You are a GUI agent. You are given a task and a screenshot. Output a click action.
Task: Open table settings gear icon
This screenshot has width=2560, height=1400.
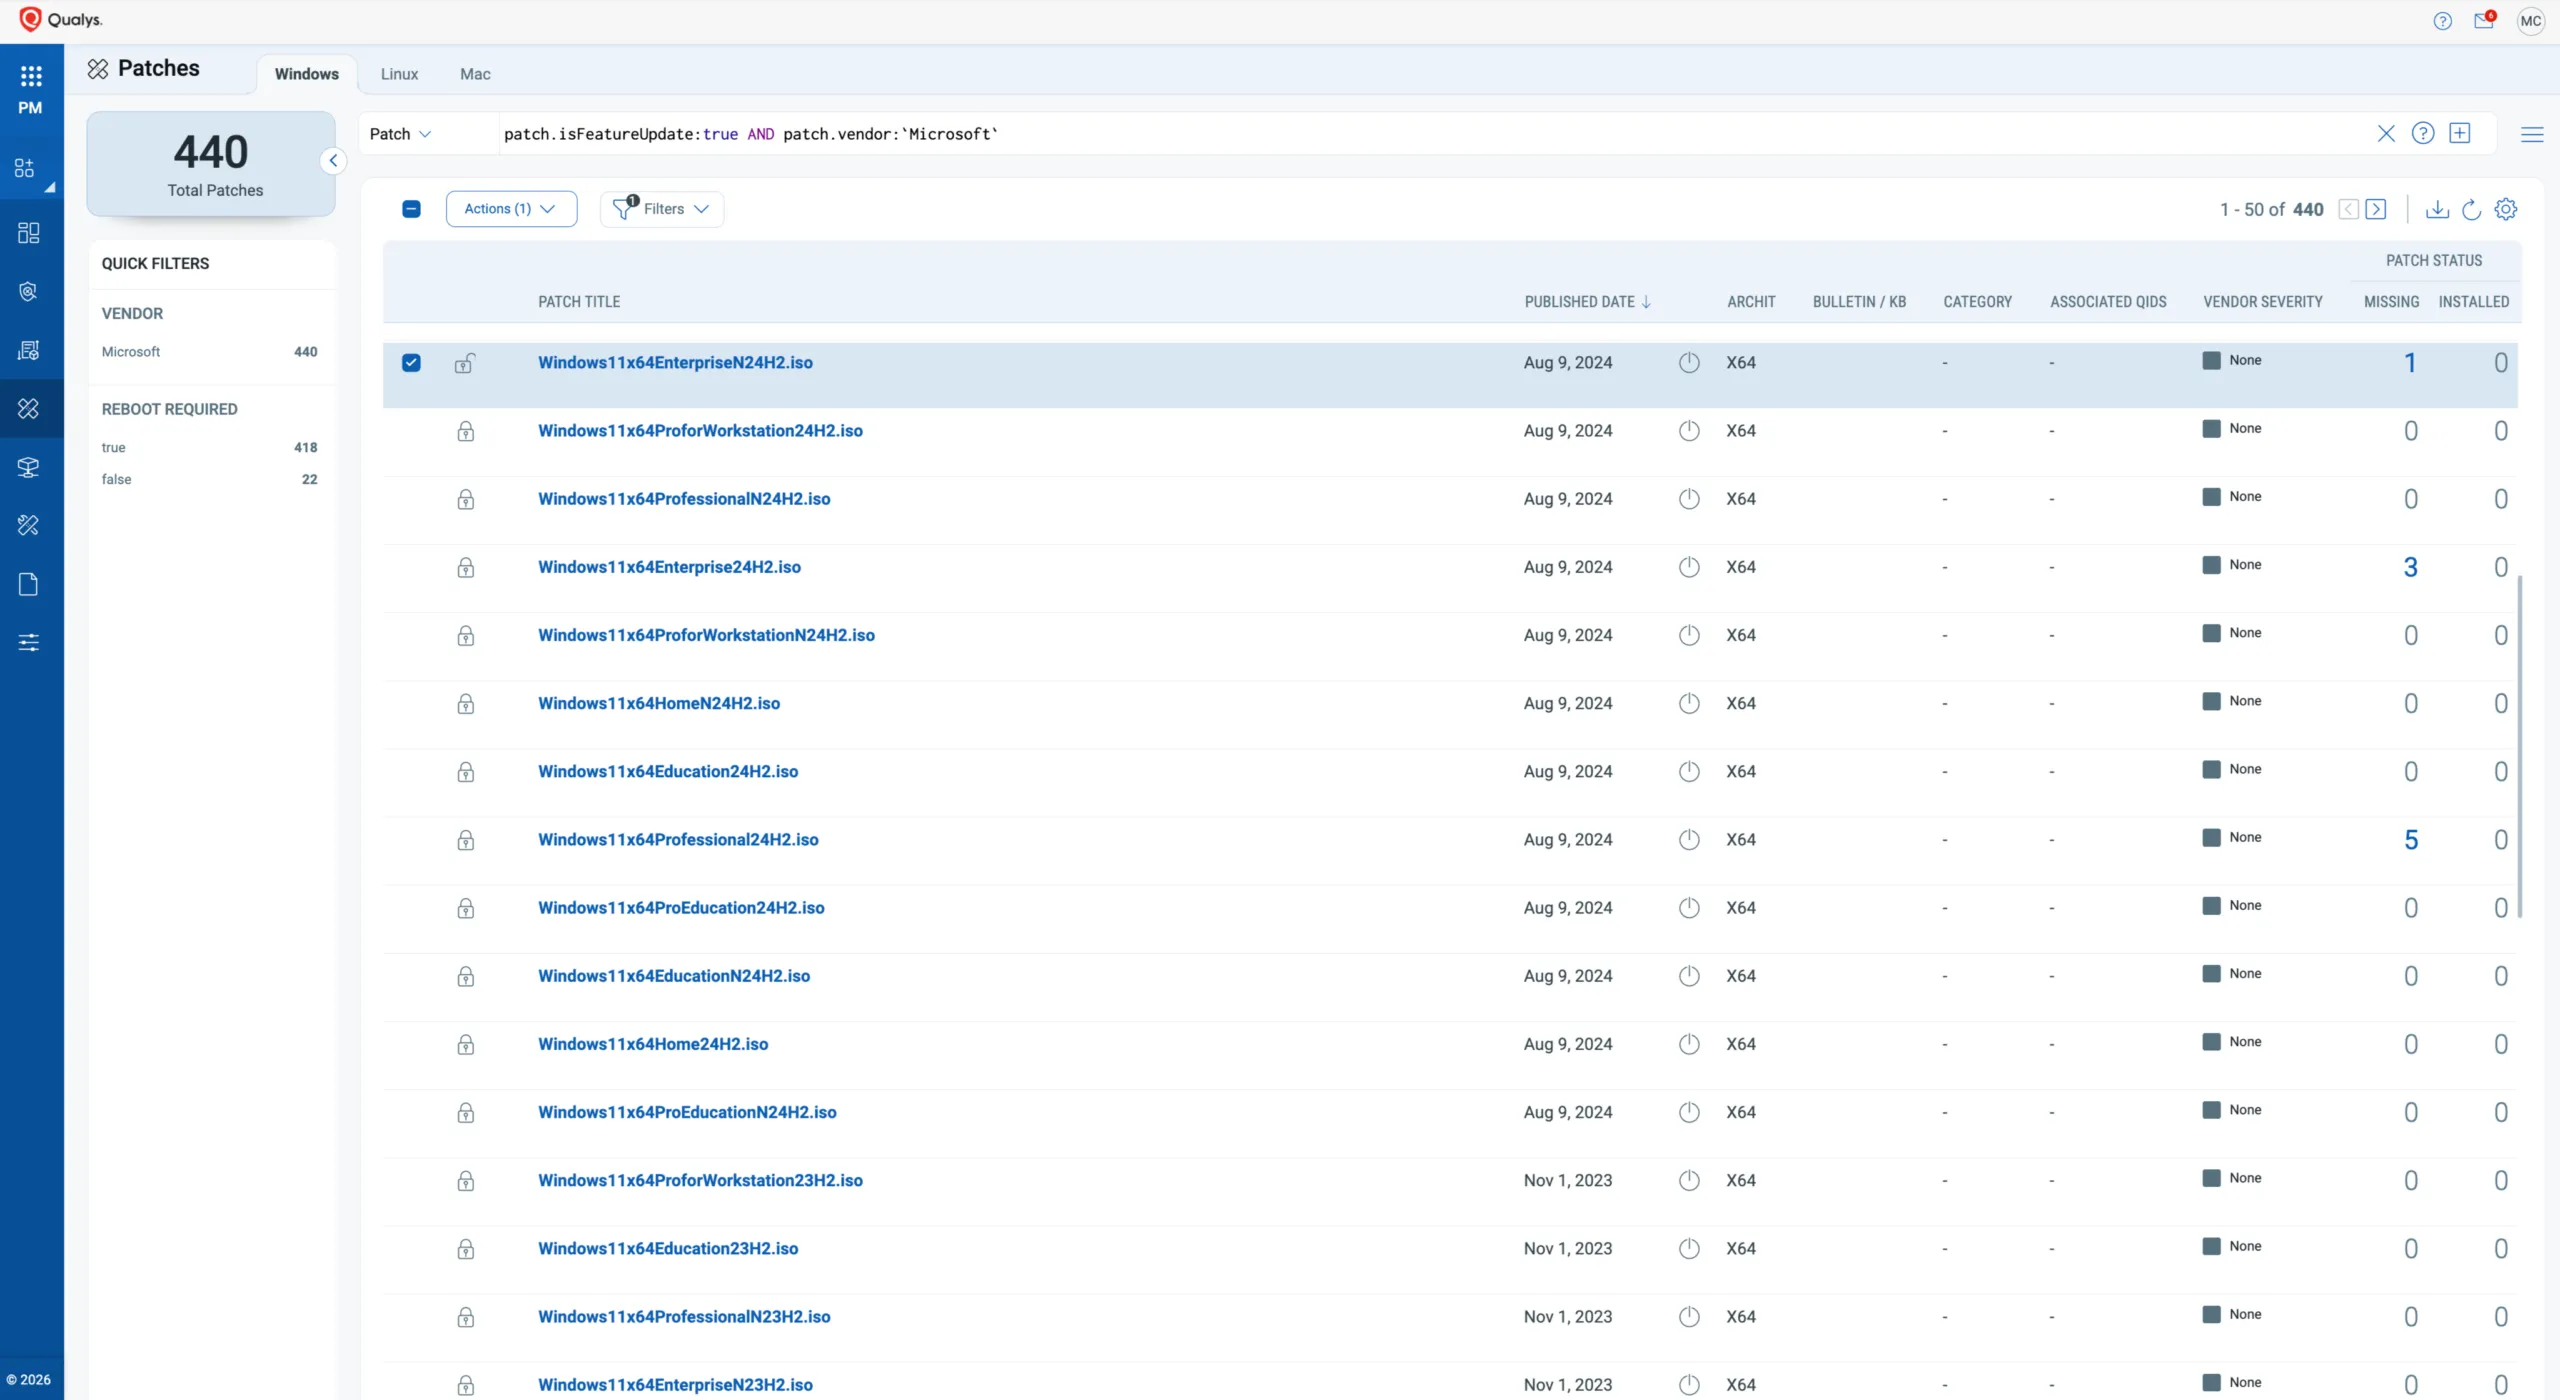(x=2505, y=209)
